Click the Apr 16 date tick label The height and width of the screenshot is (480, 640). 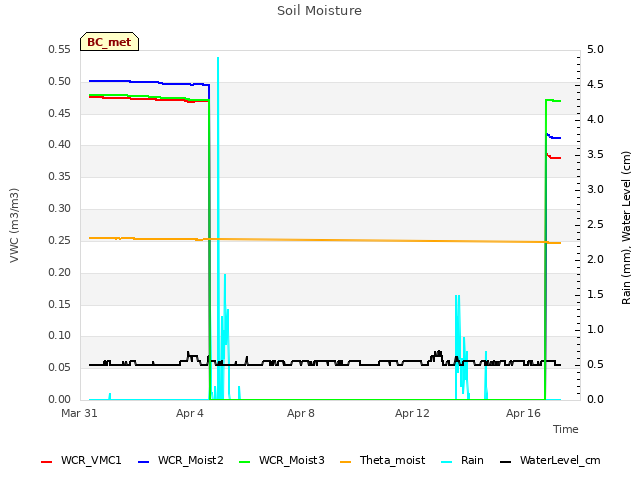pos(523,413)
